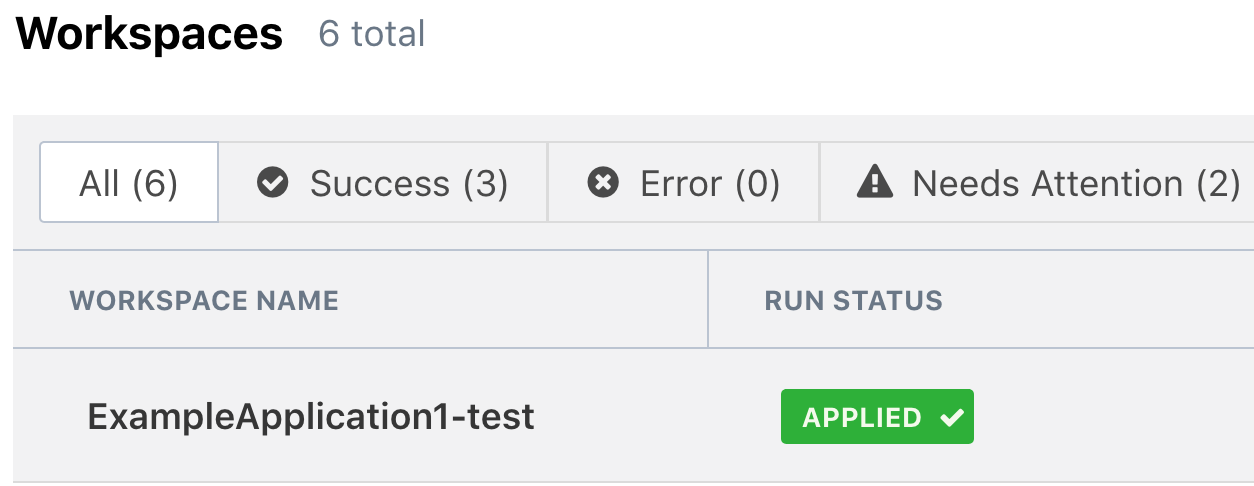The width and height of the screenshot is (1254, 486).
Task: Click the "(2)" count on Needs Attention
Action: pos(1218,183)
